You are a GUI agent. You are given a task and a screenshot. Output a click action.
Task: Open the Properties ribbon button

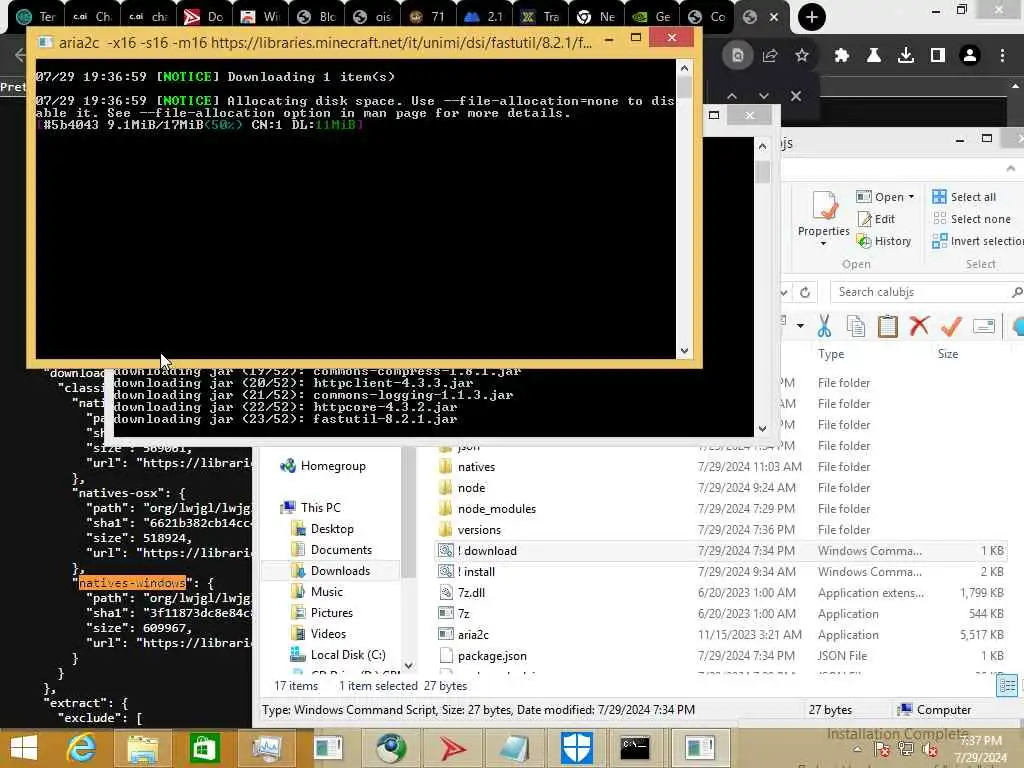[824, 218]
